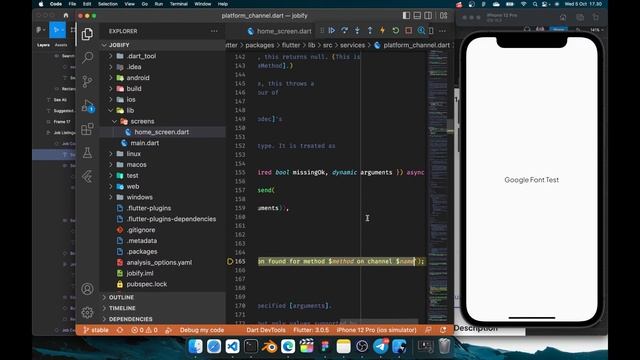Image resolution: width=640 pixels, height=360 pixels.
Task: Open the Flutter sidebar view
Action: pos(87,177)
